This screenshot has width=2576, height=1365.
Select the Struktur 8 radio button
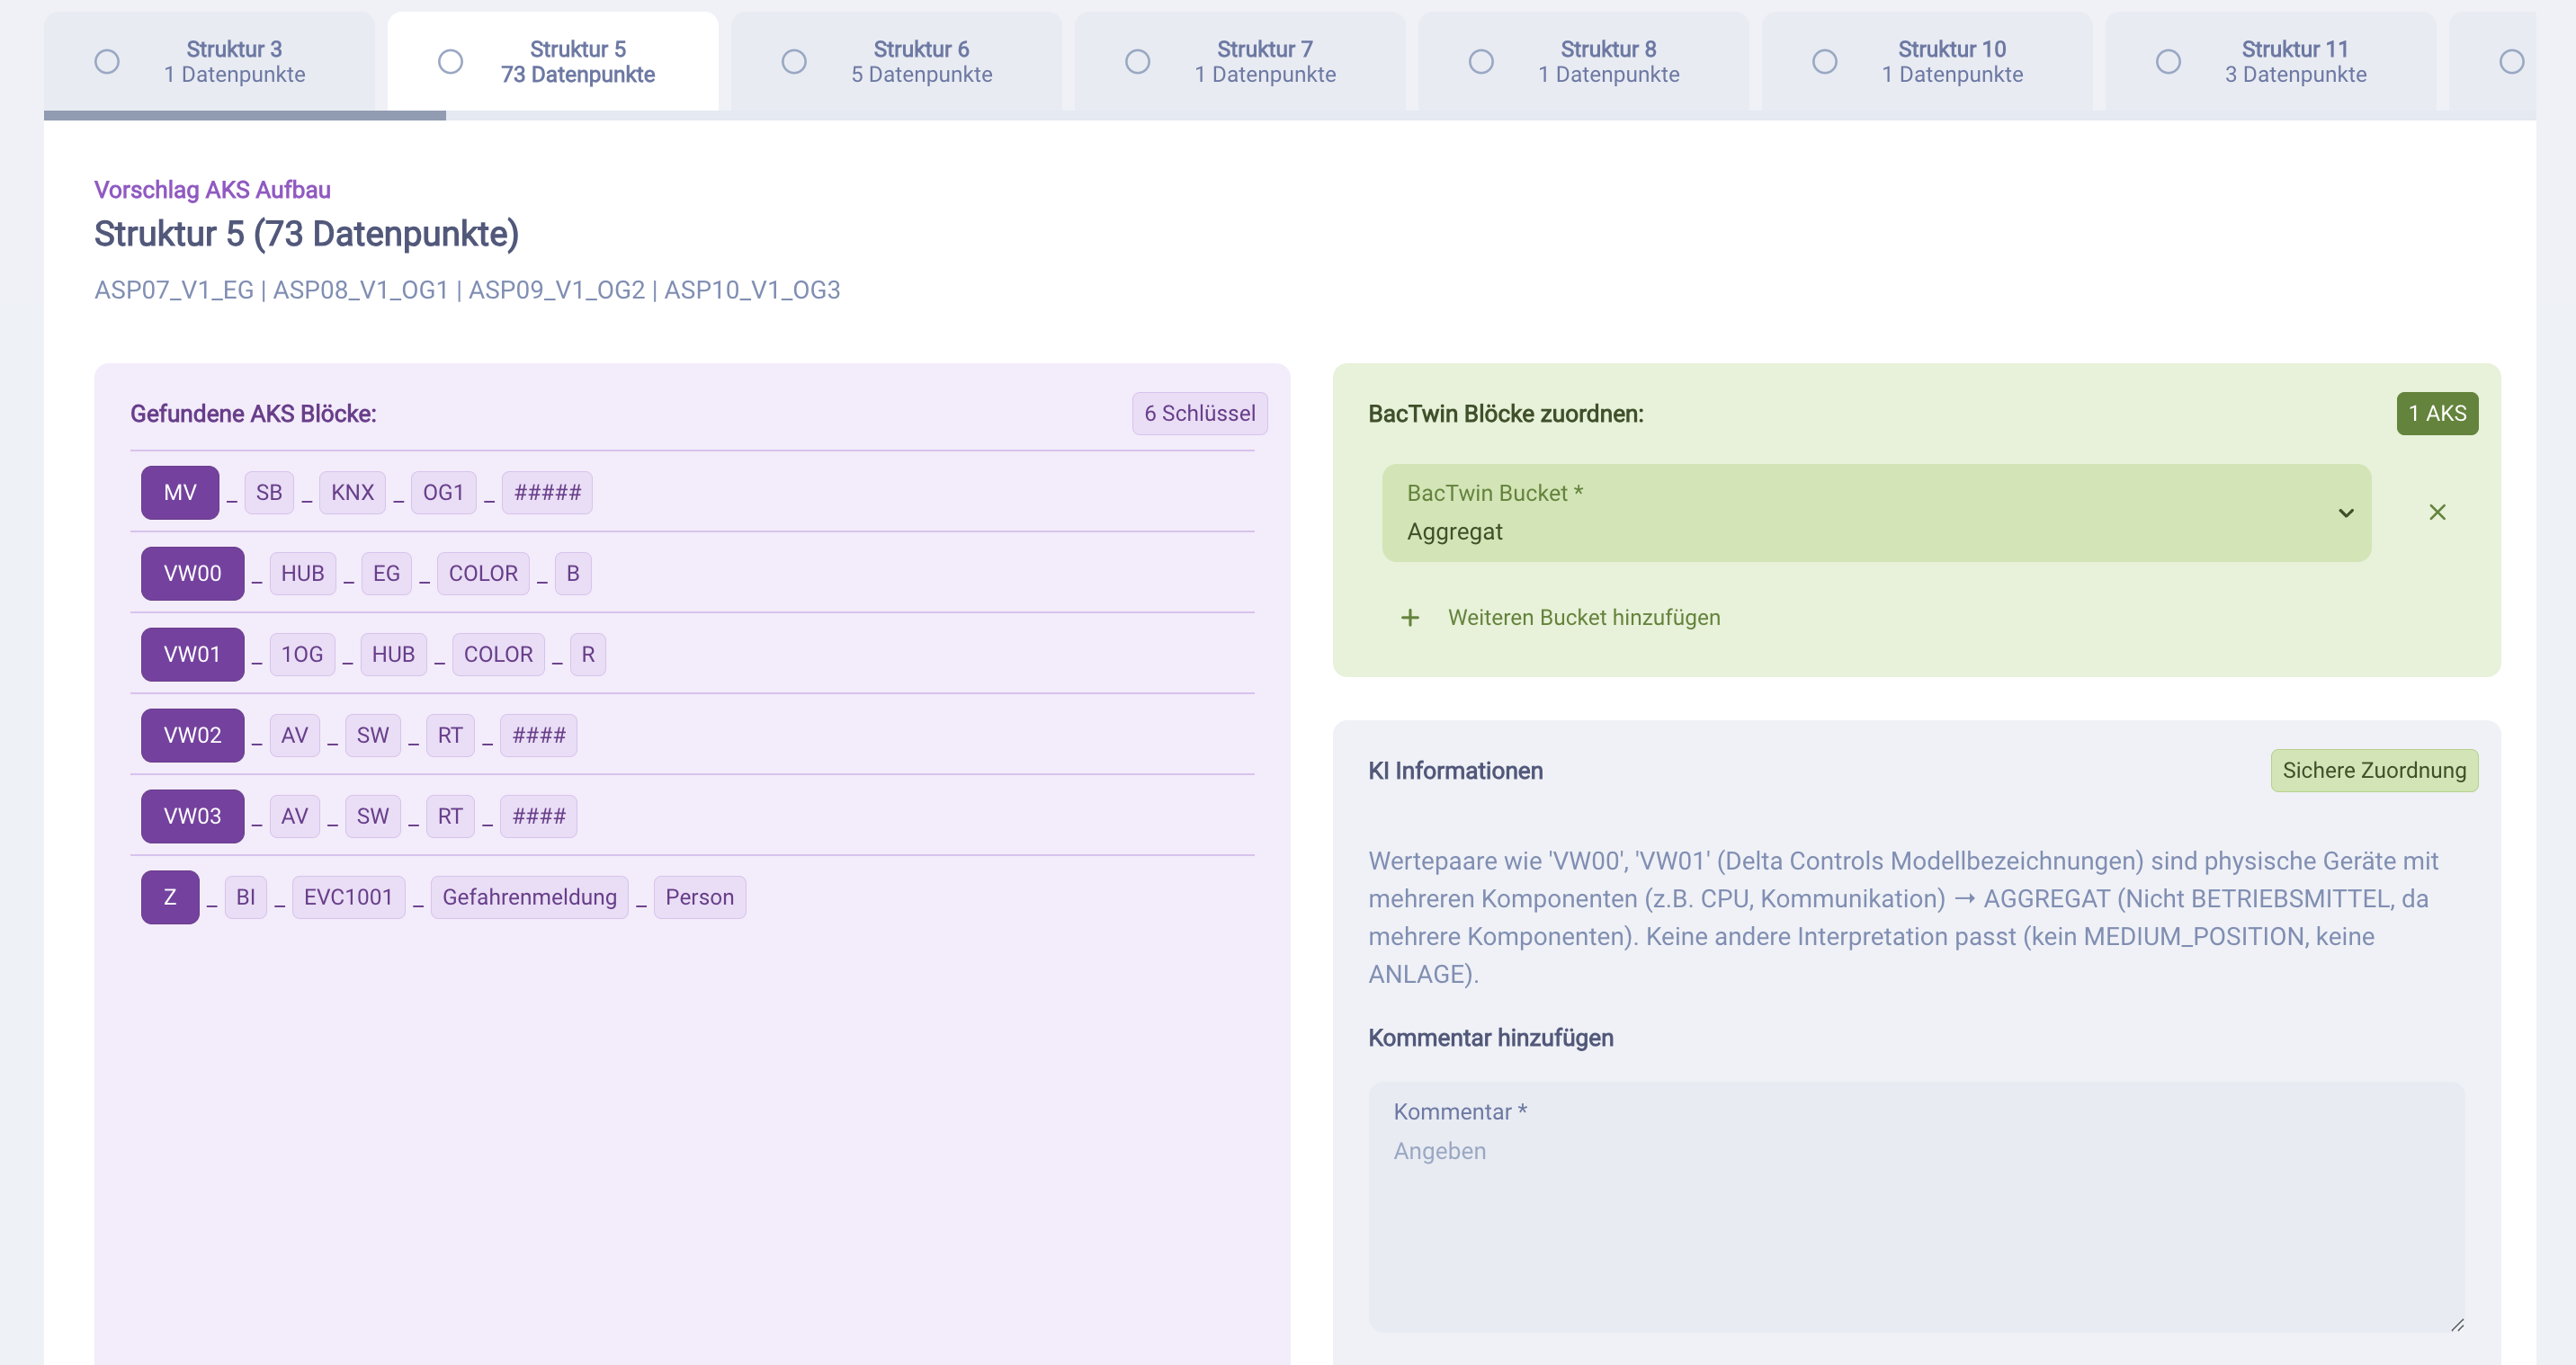(x=1481, y=62)
